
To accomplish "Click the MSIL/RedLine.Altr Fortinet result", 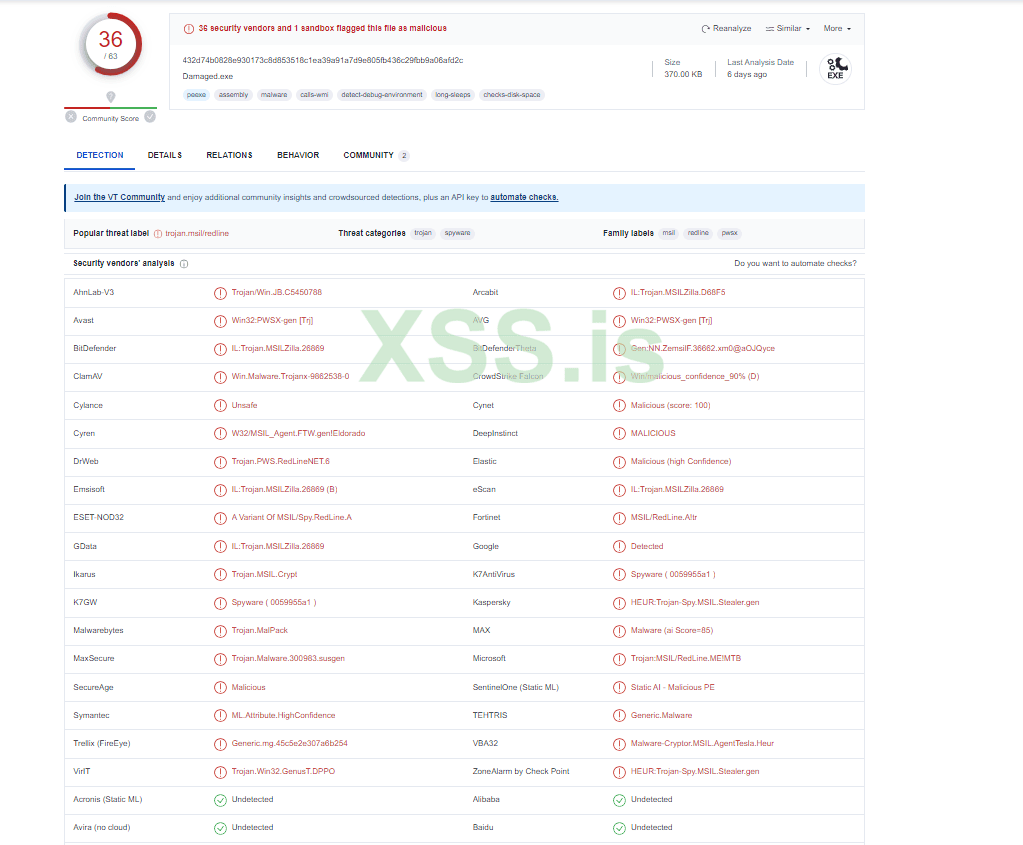I will (664, 517).
